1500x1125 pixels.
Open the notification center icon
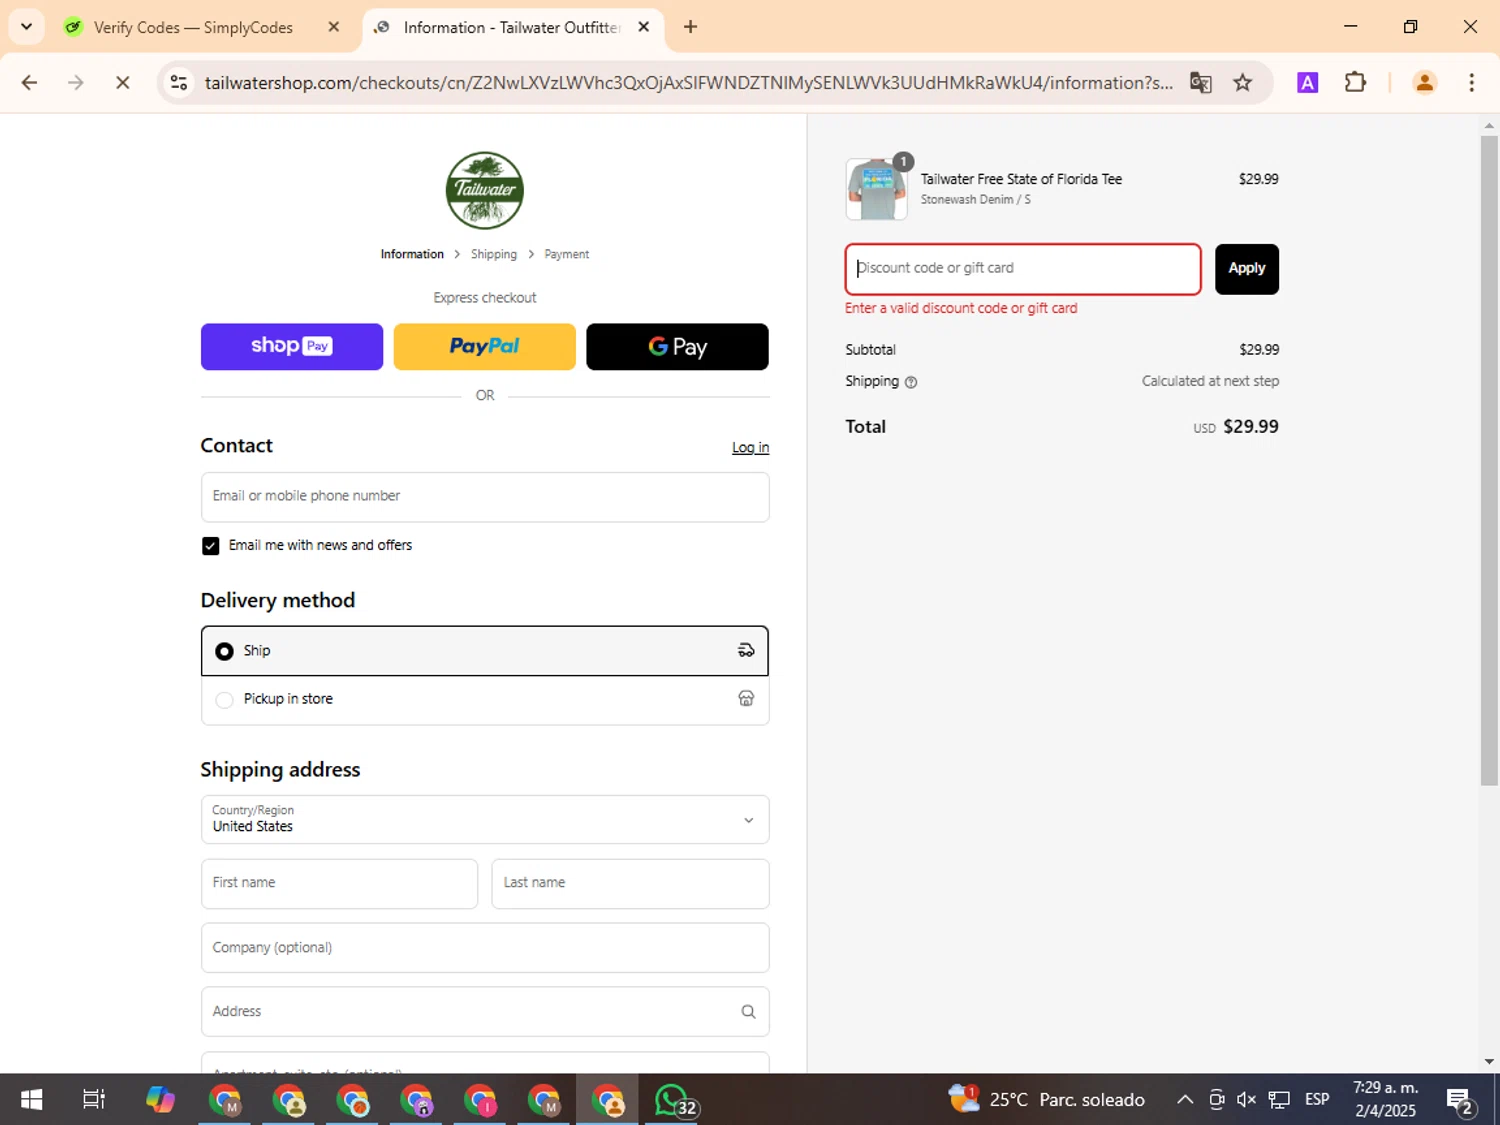pyautogui.click(x=1461, y=1101)
